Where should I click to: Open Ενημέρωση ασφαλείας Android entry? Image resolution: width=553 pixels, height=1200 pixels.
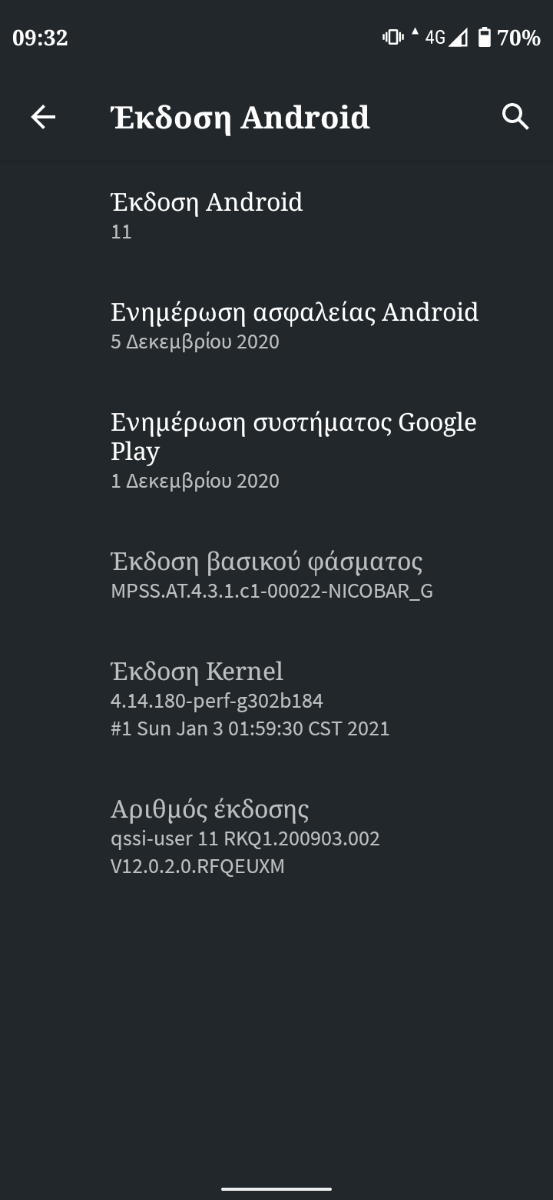click(276, 326)
